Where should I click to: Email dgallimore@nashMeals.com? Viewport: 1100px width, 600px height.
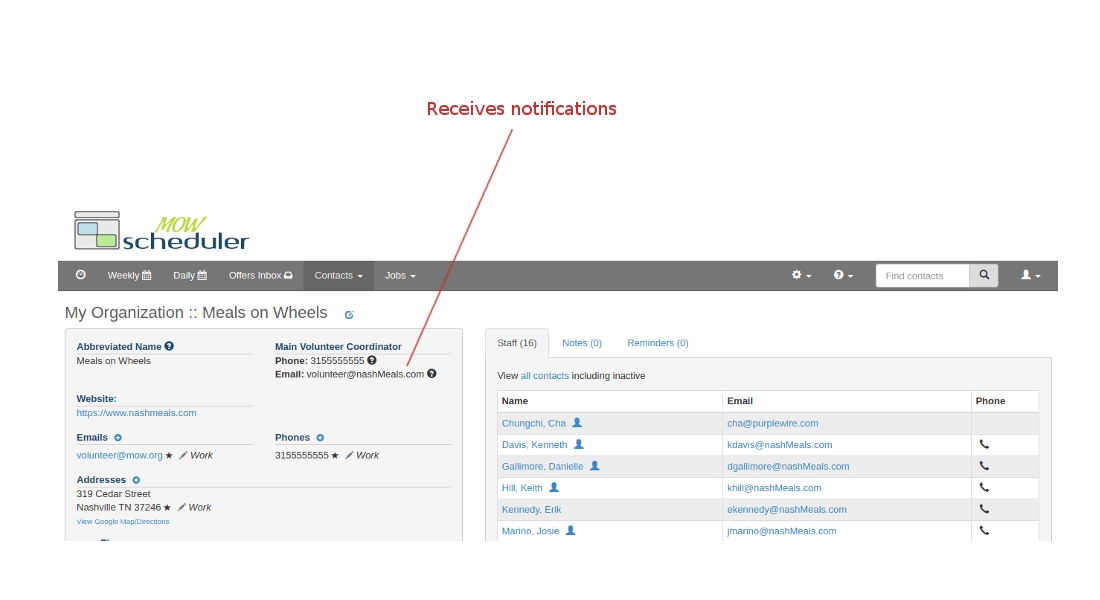click(x=788, y=467)
